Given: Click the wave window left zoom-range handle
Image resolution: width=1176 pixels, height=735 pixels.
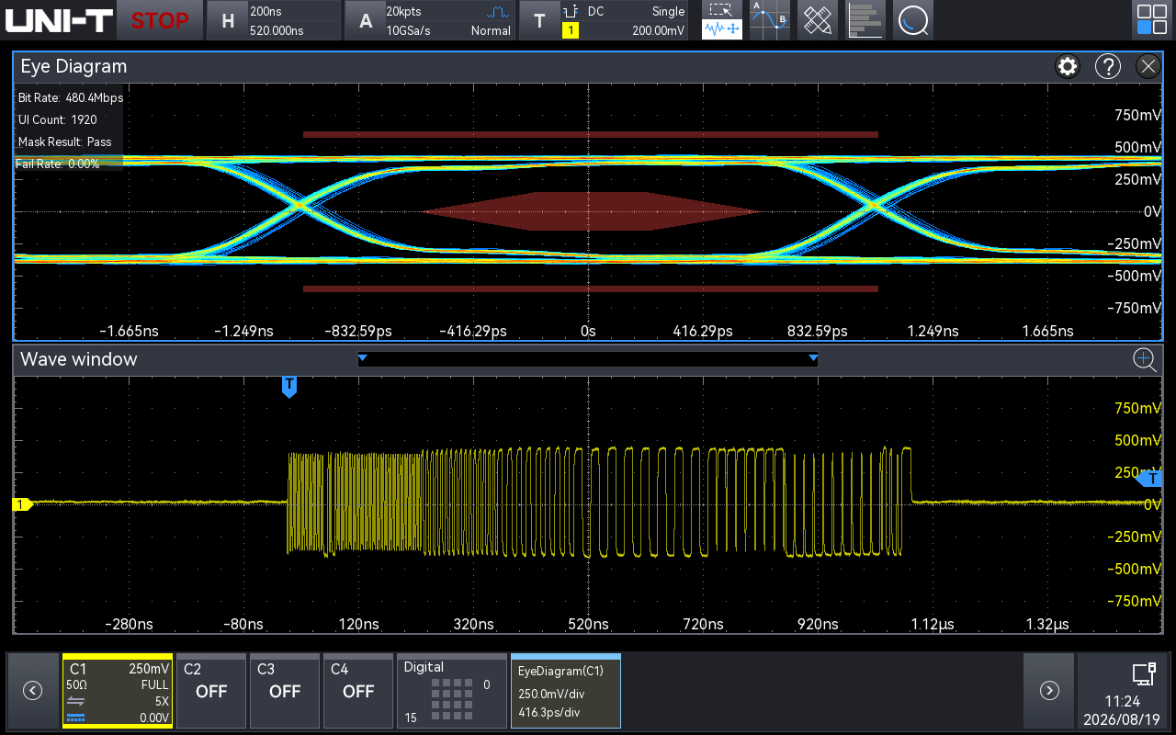Looking at the screenshot, I should [x=362, y=358].
